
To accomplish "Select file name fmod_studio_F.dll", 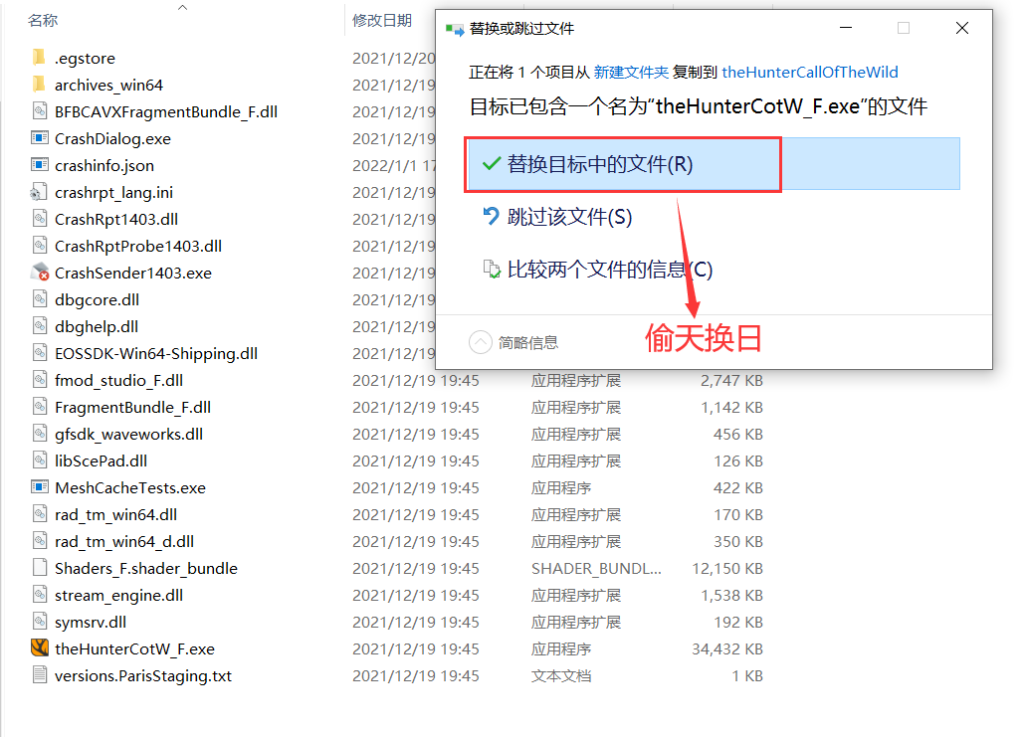I will 119,380.
